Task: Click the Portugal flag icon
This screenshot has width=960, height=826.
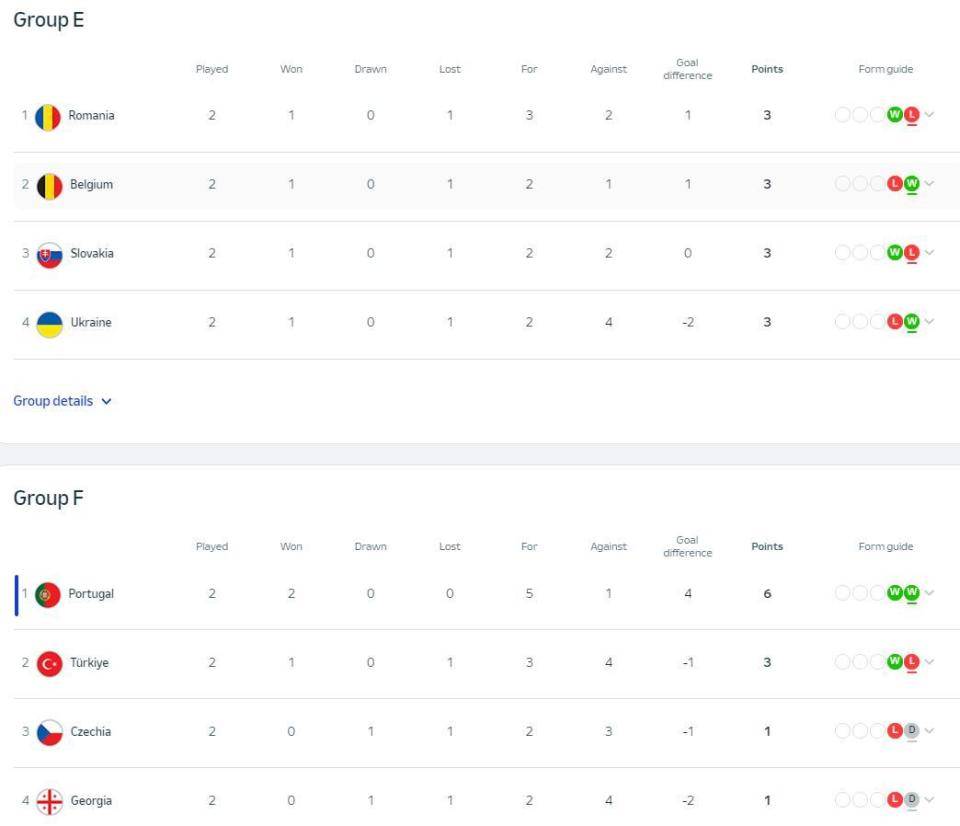Action: click(x=48, y=595)
